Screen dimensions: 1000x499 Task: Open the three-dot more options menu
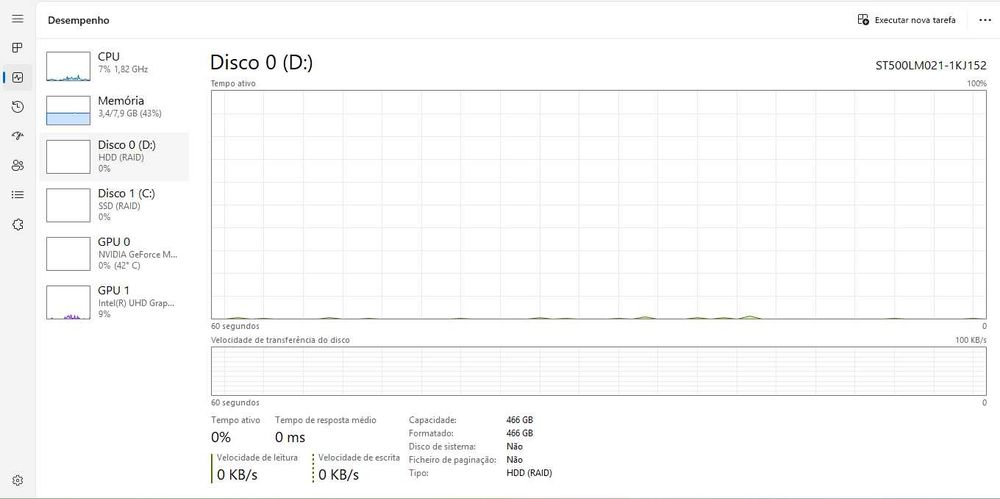tap(985, 20)
